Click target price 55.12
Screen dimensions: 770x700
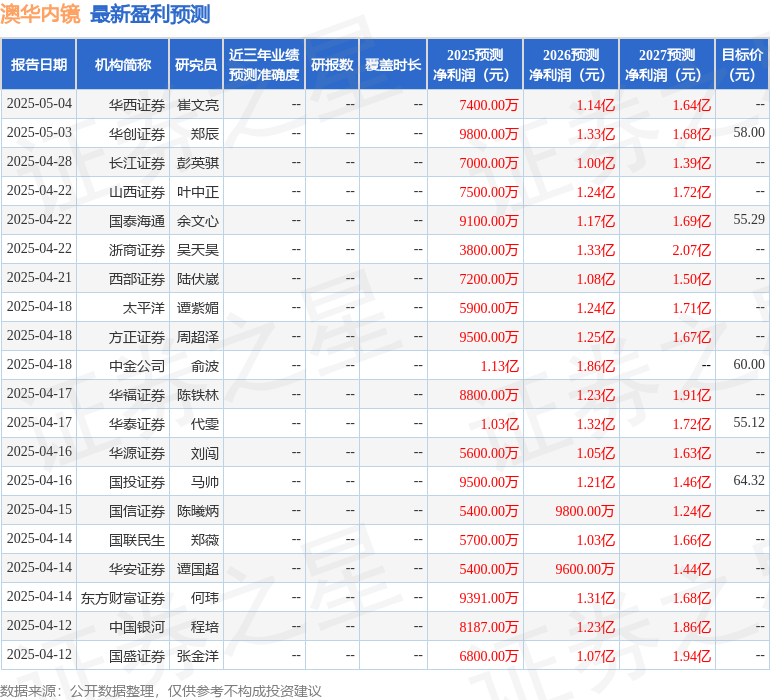tap(749, 422)
